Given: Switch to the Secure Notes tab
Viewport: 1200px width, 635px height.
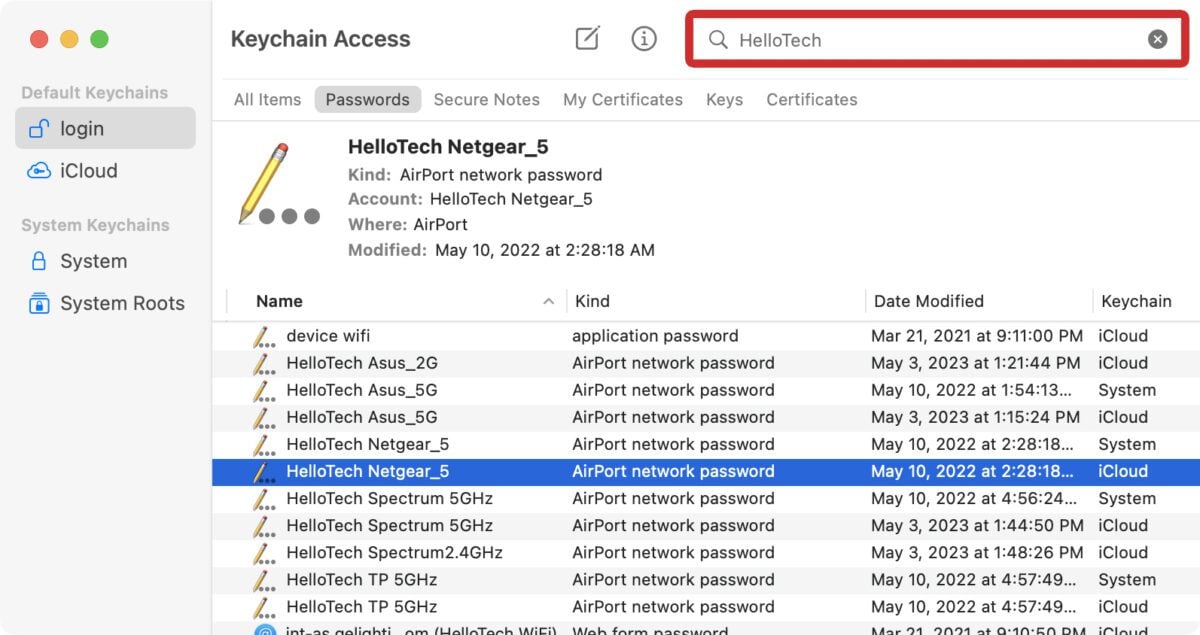Looking at the screenshot, I should pos(486,100).
